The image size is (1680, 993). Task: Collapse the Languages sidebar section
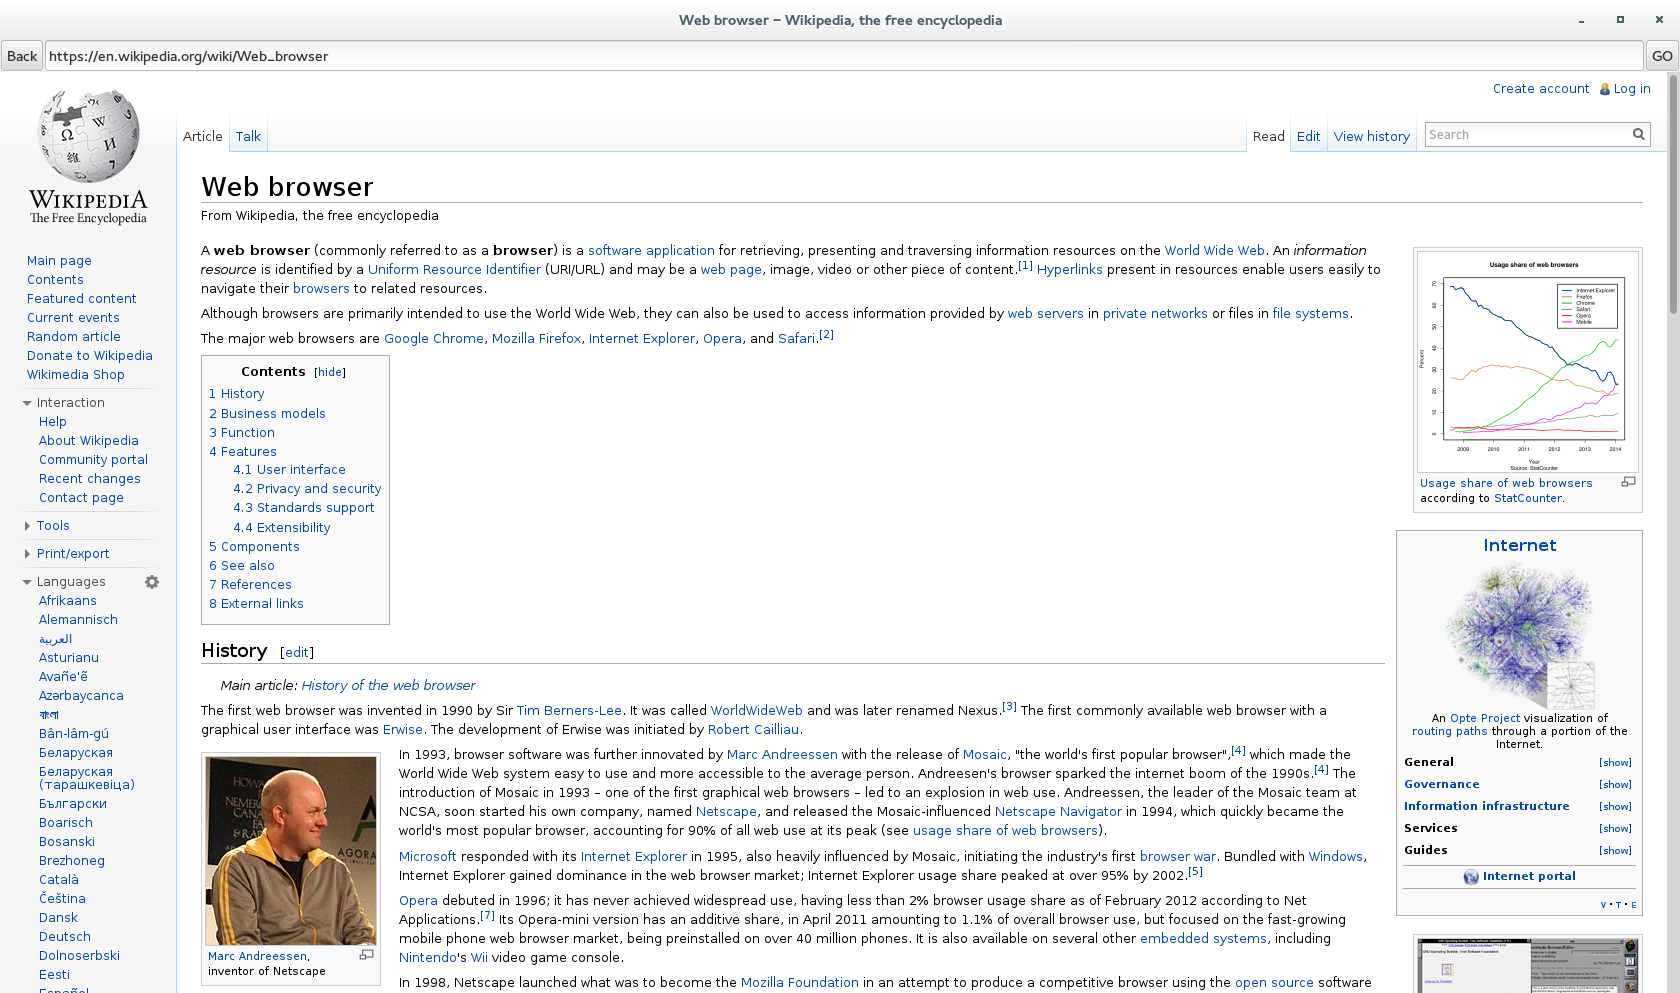click(27, 582)
